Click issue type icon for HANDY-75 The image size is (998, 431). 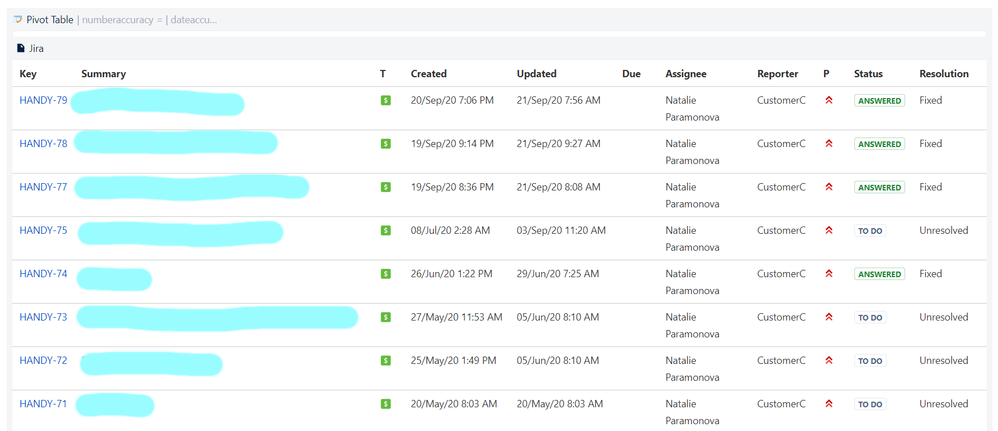coord(385,230)
